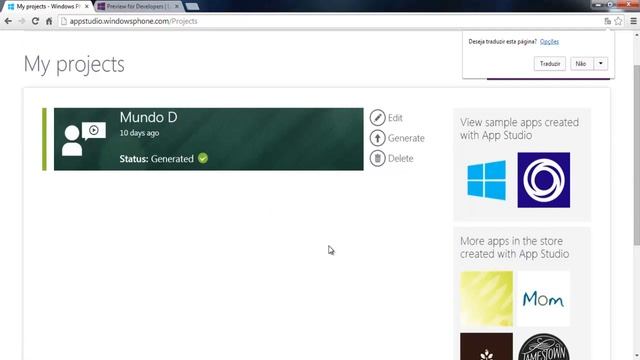Screen dimensions: 640x360
Task: Click the Mundo D project icon
Action: pos(84,139)
